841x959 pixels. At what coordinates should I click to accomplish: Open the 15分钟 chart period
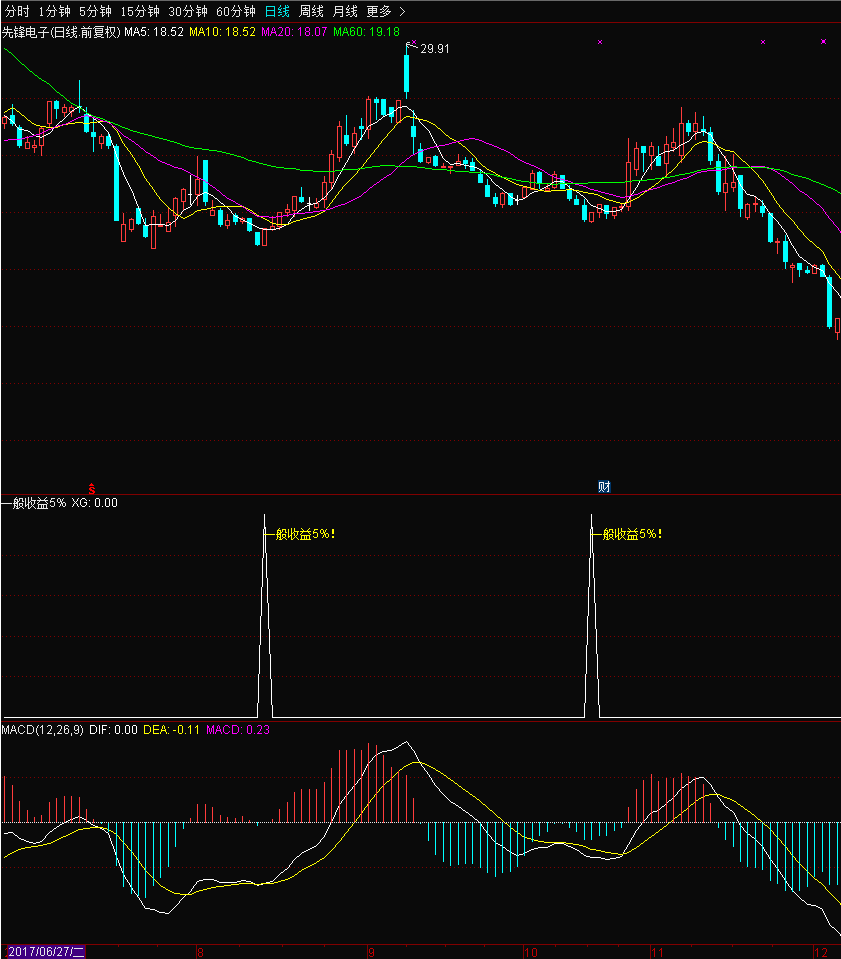pos(139,11)
